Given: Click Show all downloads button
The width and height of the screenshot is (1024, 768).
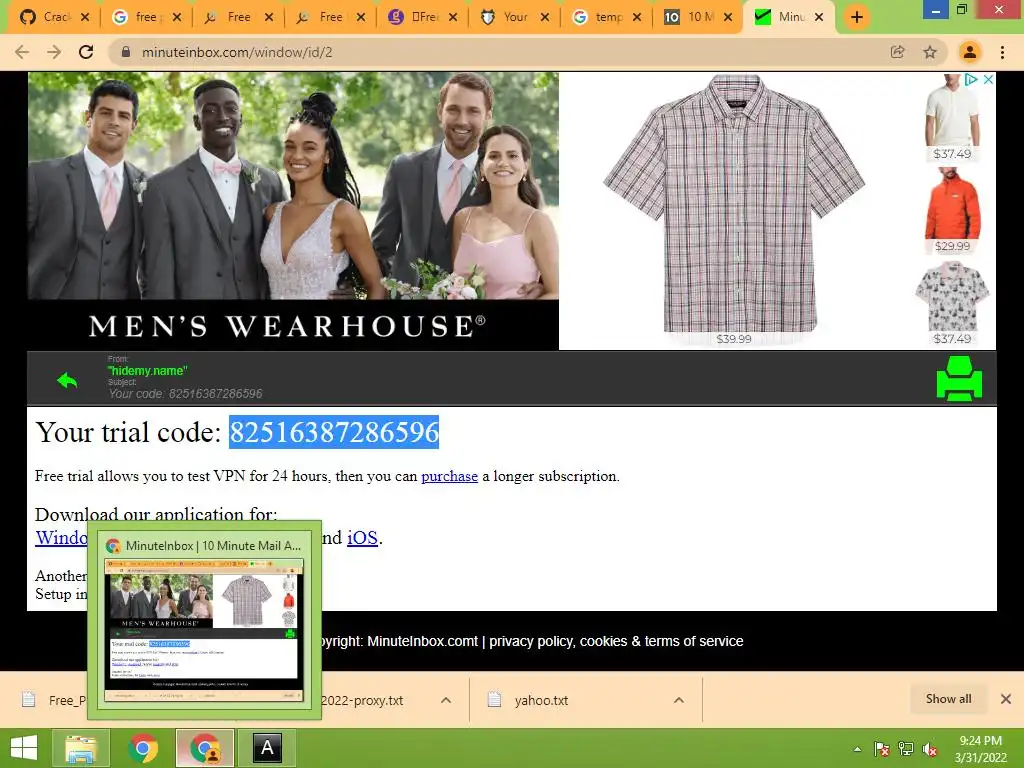Looking at the screenshot, I should pyautogui.click(x=948, y=699).
